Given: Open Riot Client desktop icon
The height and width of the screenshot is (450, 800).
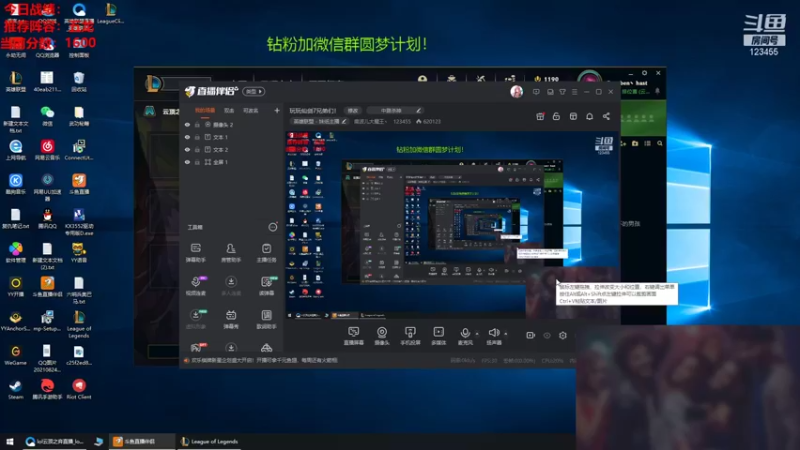Looking at the screenshot, I should pyautogui.click(x=79, y=390).
